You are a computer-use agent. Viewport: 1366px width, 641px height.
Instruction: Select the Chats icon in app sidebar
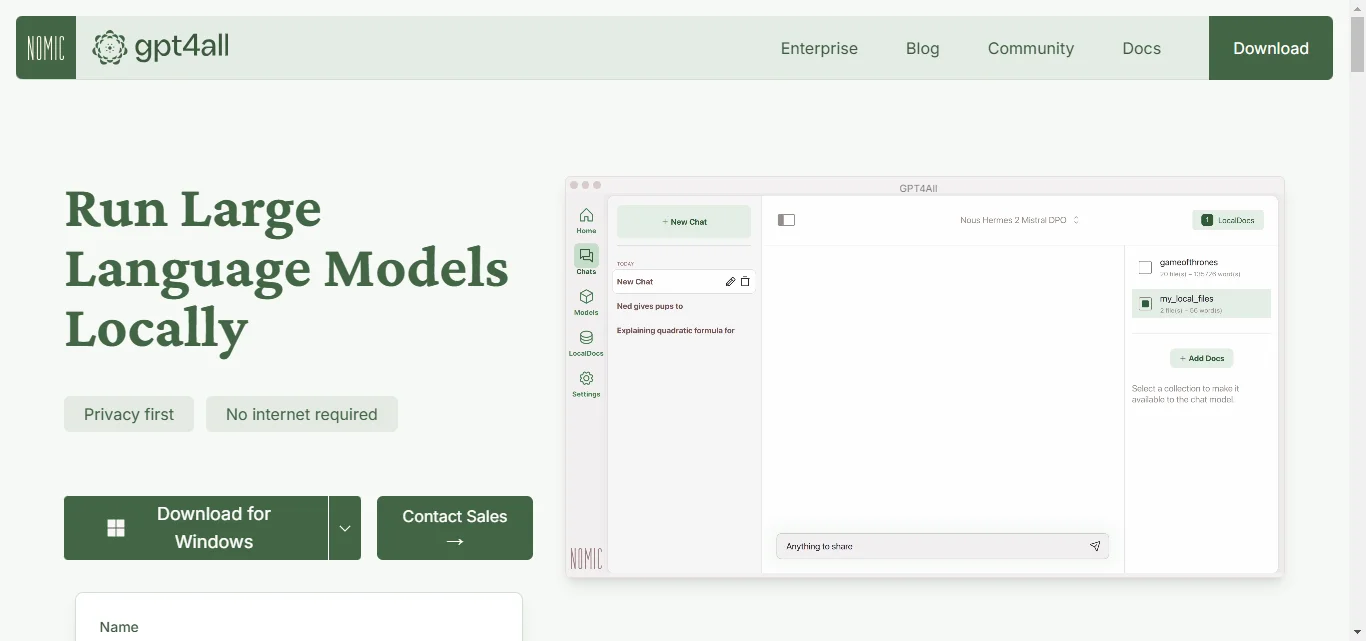coord(586,261)
